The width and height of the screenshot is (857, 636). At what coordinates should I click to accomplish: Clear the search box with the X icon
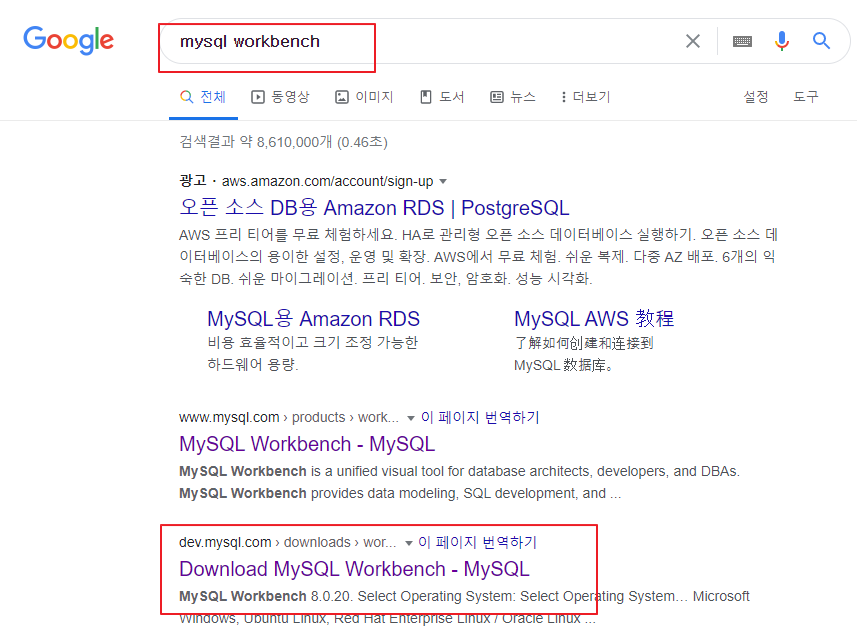point(692,41)
